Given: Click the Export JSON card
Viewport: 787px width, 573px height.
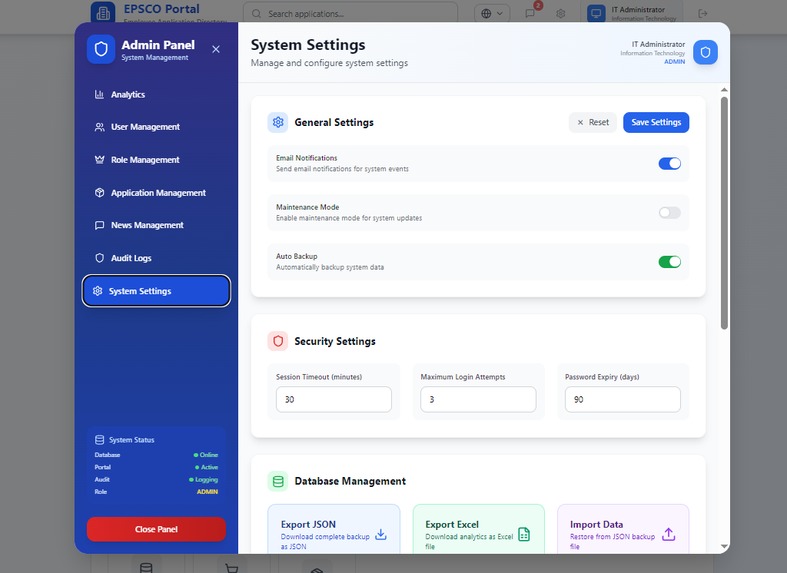Looking at the screenshot, I should pos(334,529).
